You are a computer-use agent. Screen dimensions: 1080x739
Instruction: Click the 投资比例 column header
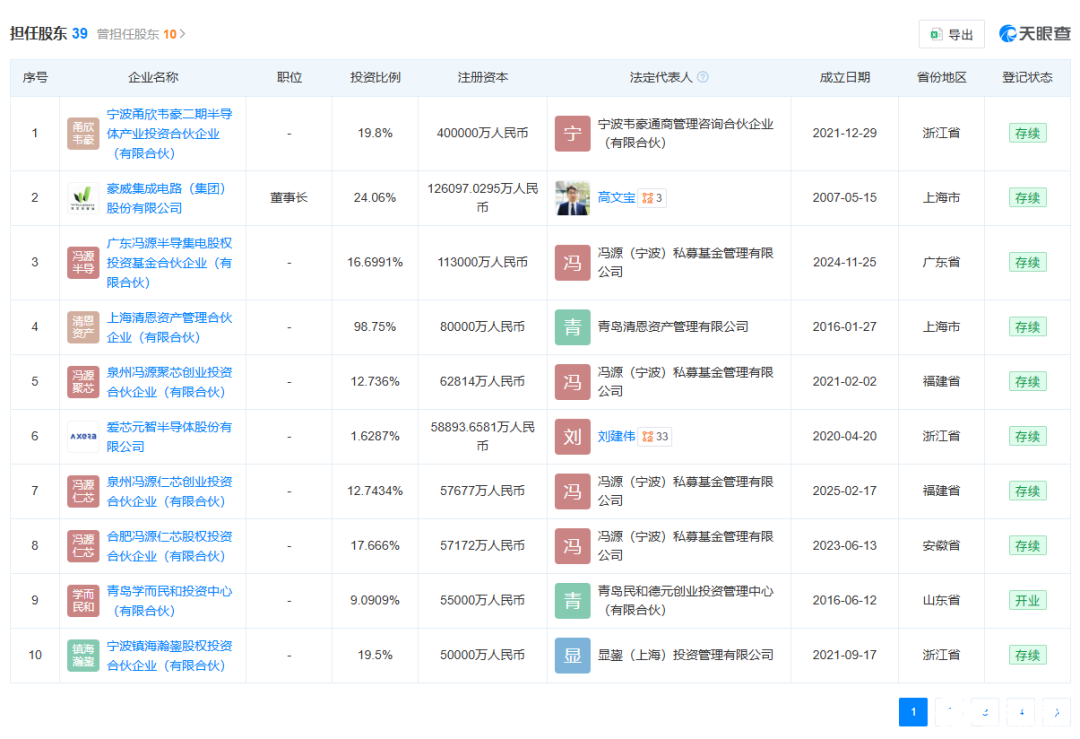pyautogui.click(x=375, y=77)
